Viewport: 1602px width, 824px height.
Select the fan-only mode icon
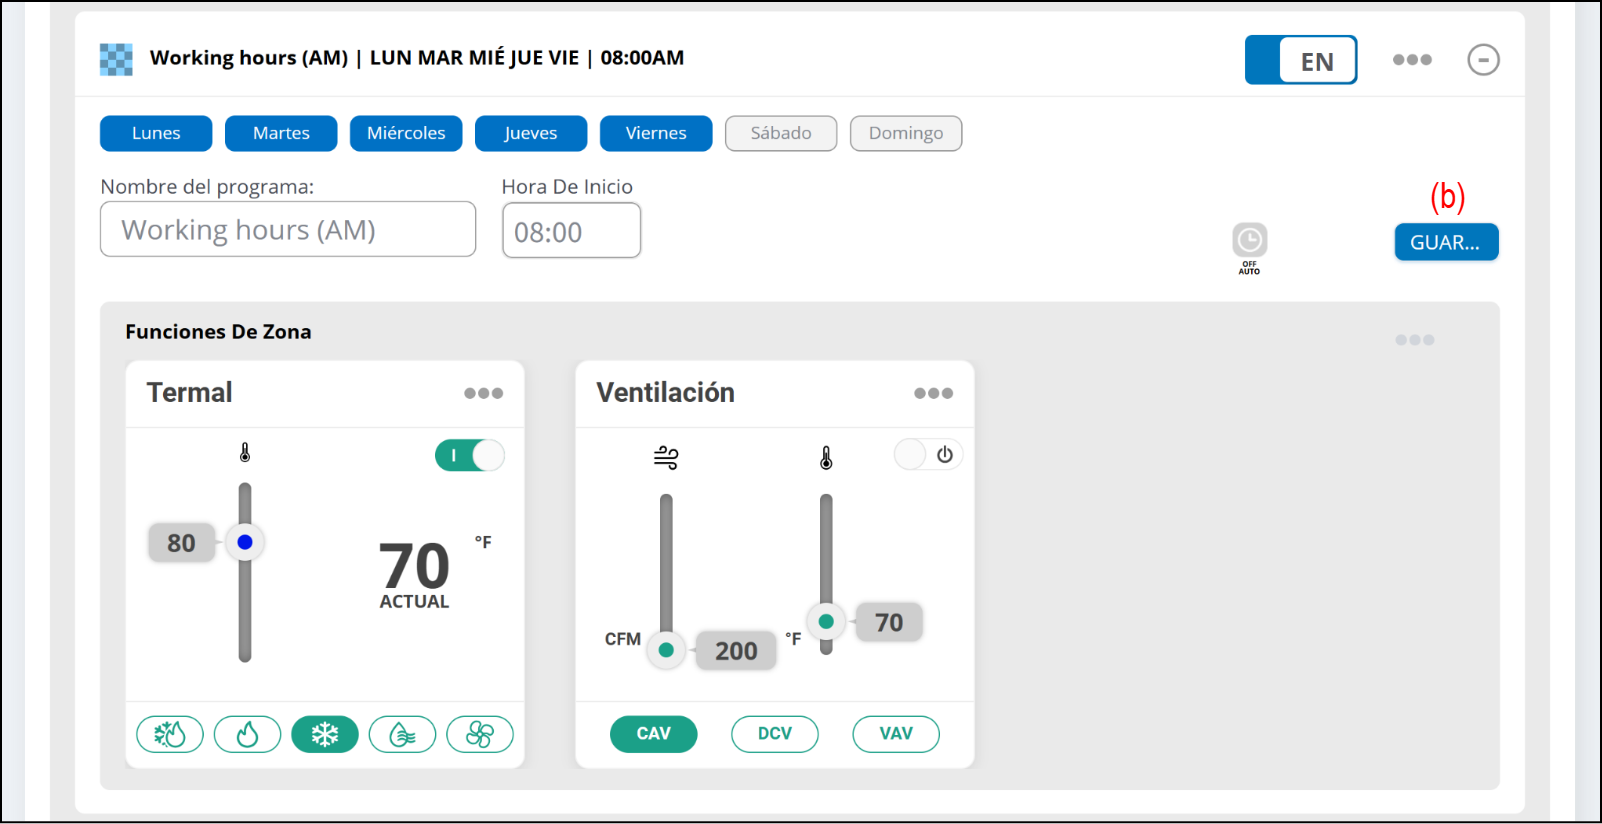[x=480, y=735]
